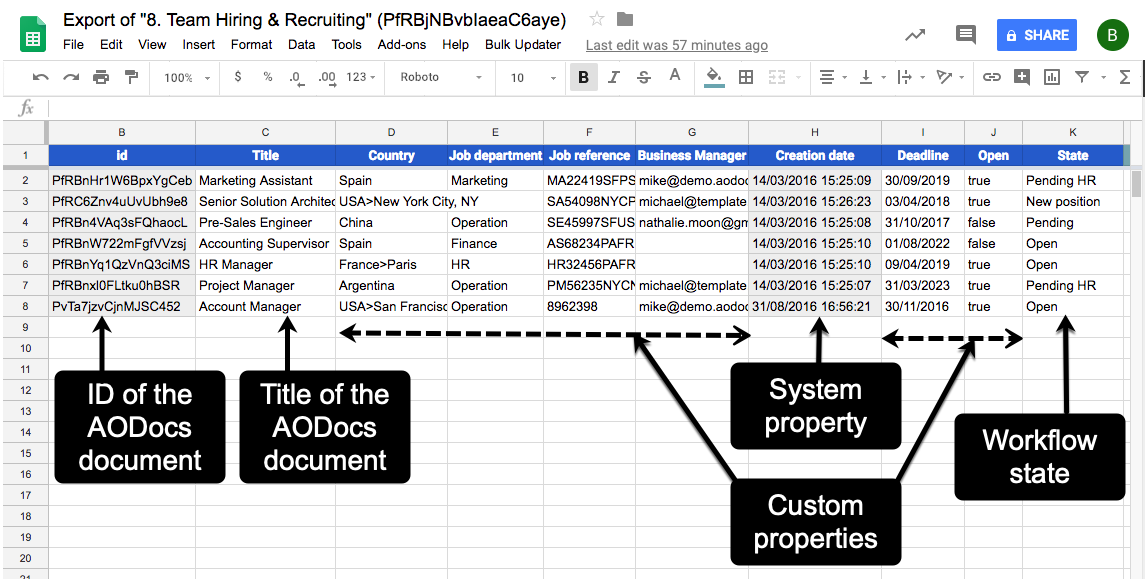The height and width of the screenshot is (579, 1145).
Task: Click the insert chart icon
Action: click(x=1052, y=77)
